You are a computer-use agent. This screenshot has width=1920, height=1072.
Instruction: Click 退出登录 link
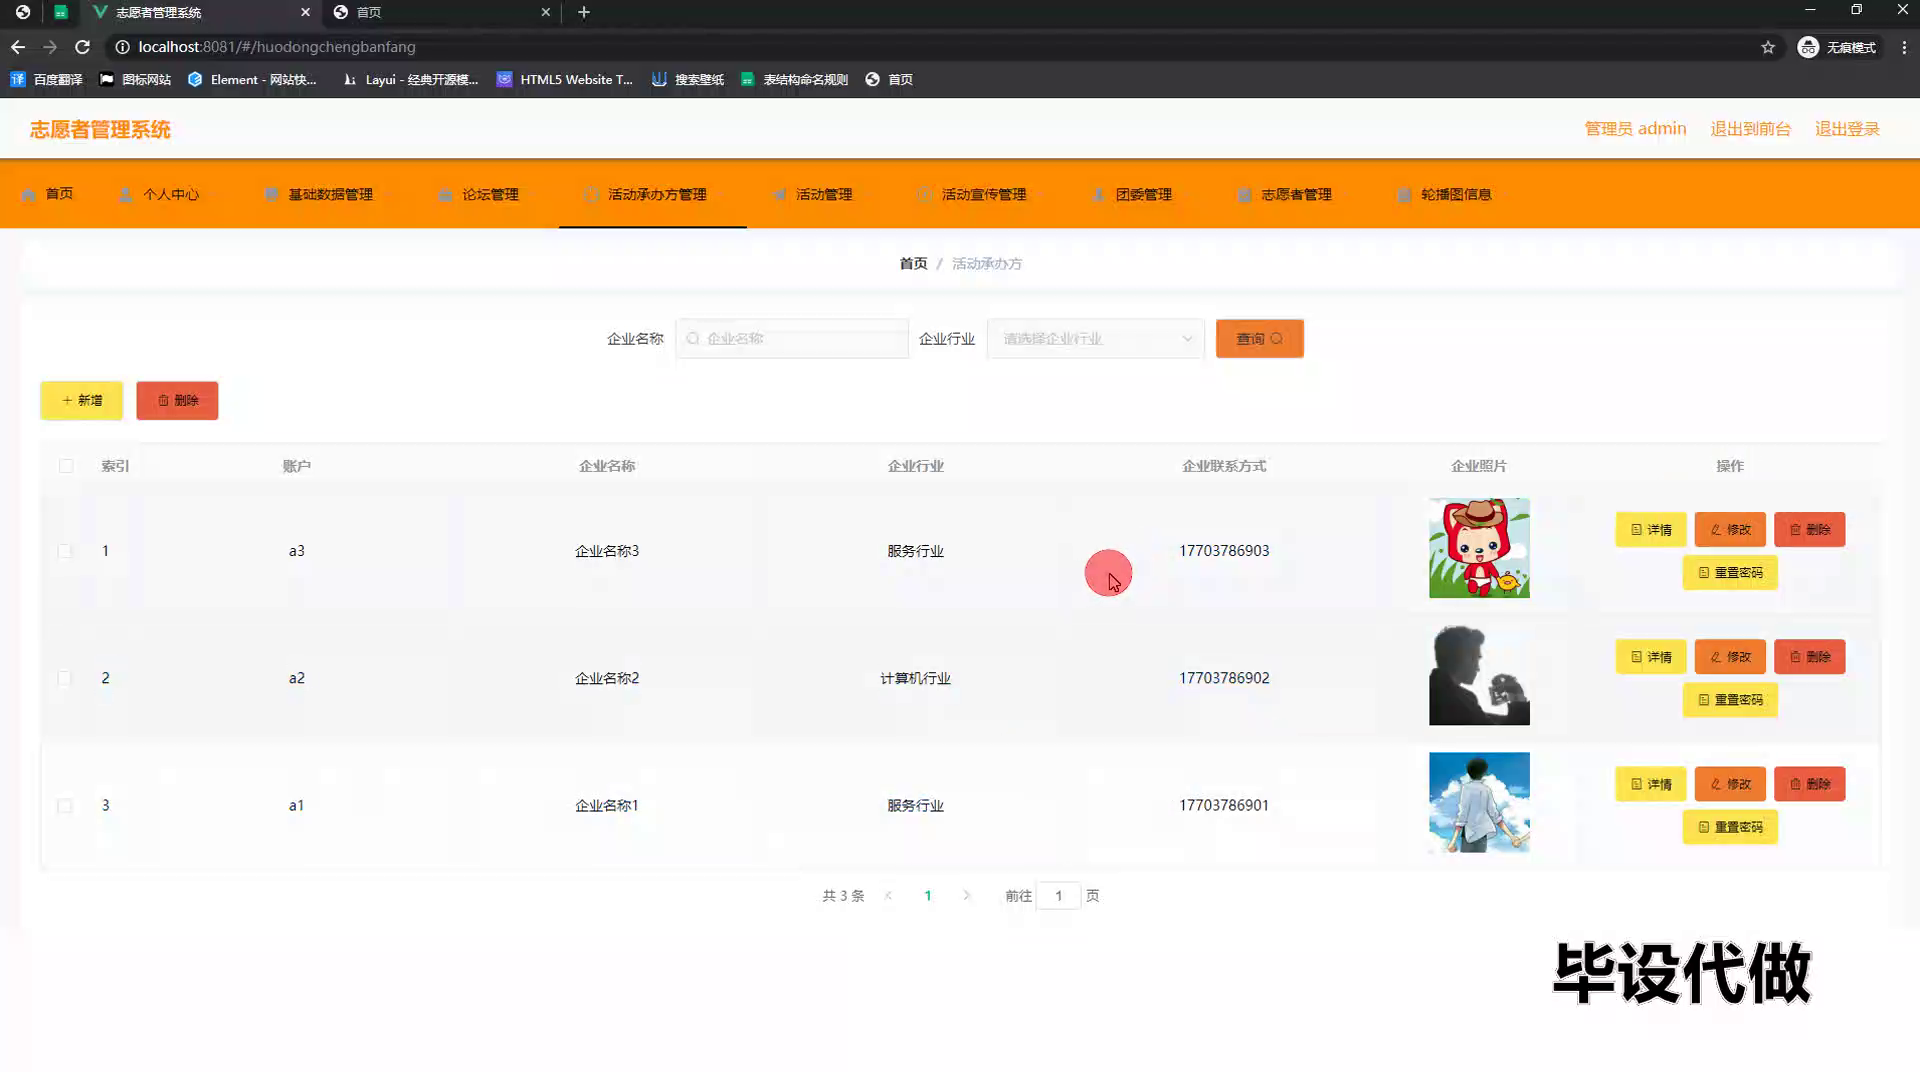(x=1847, y=129)
